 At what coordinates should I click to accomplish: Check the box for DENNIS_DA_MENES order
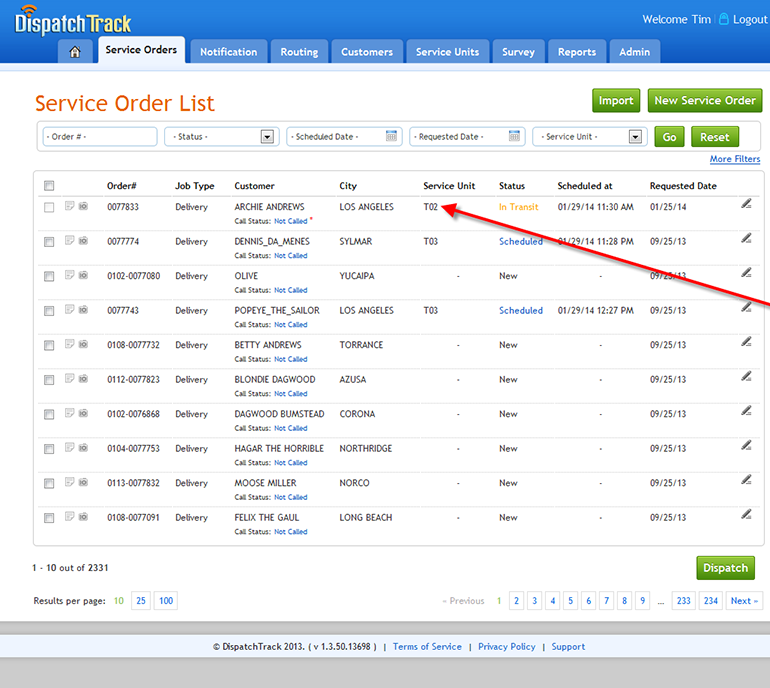49,242
